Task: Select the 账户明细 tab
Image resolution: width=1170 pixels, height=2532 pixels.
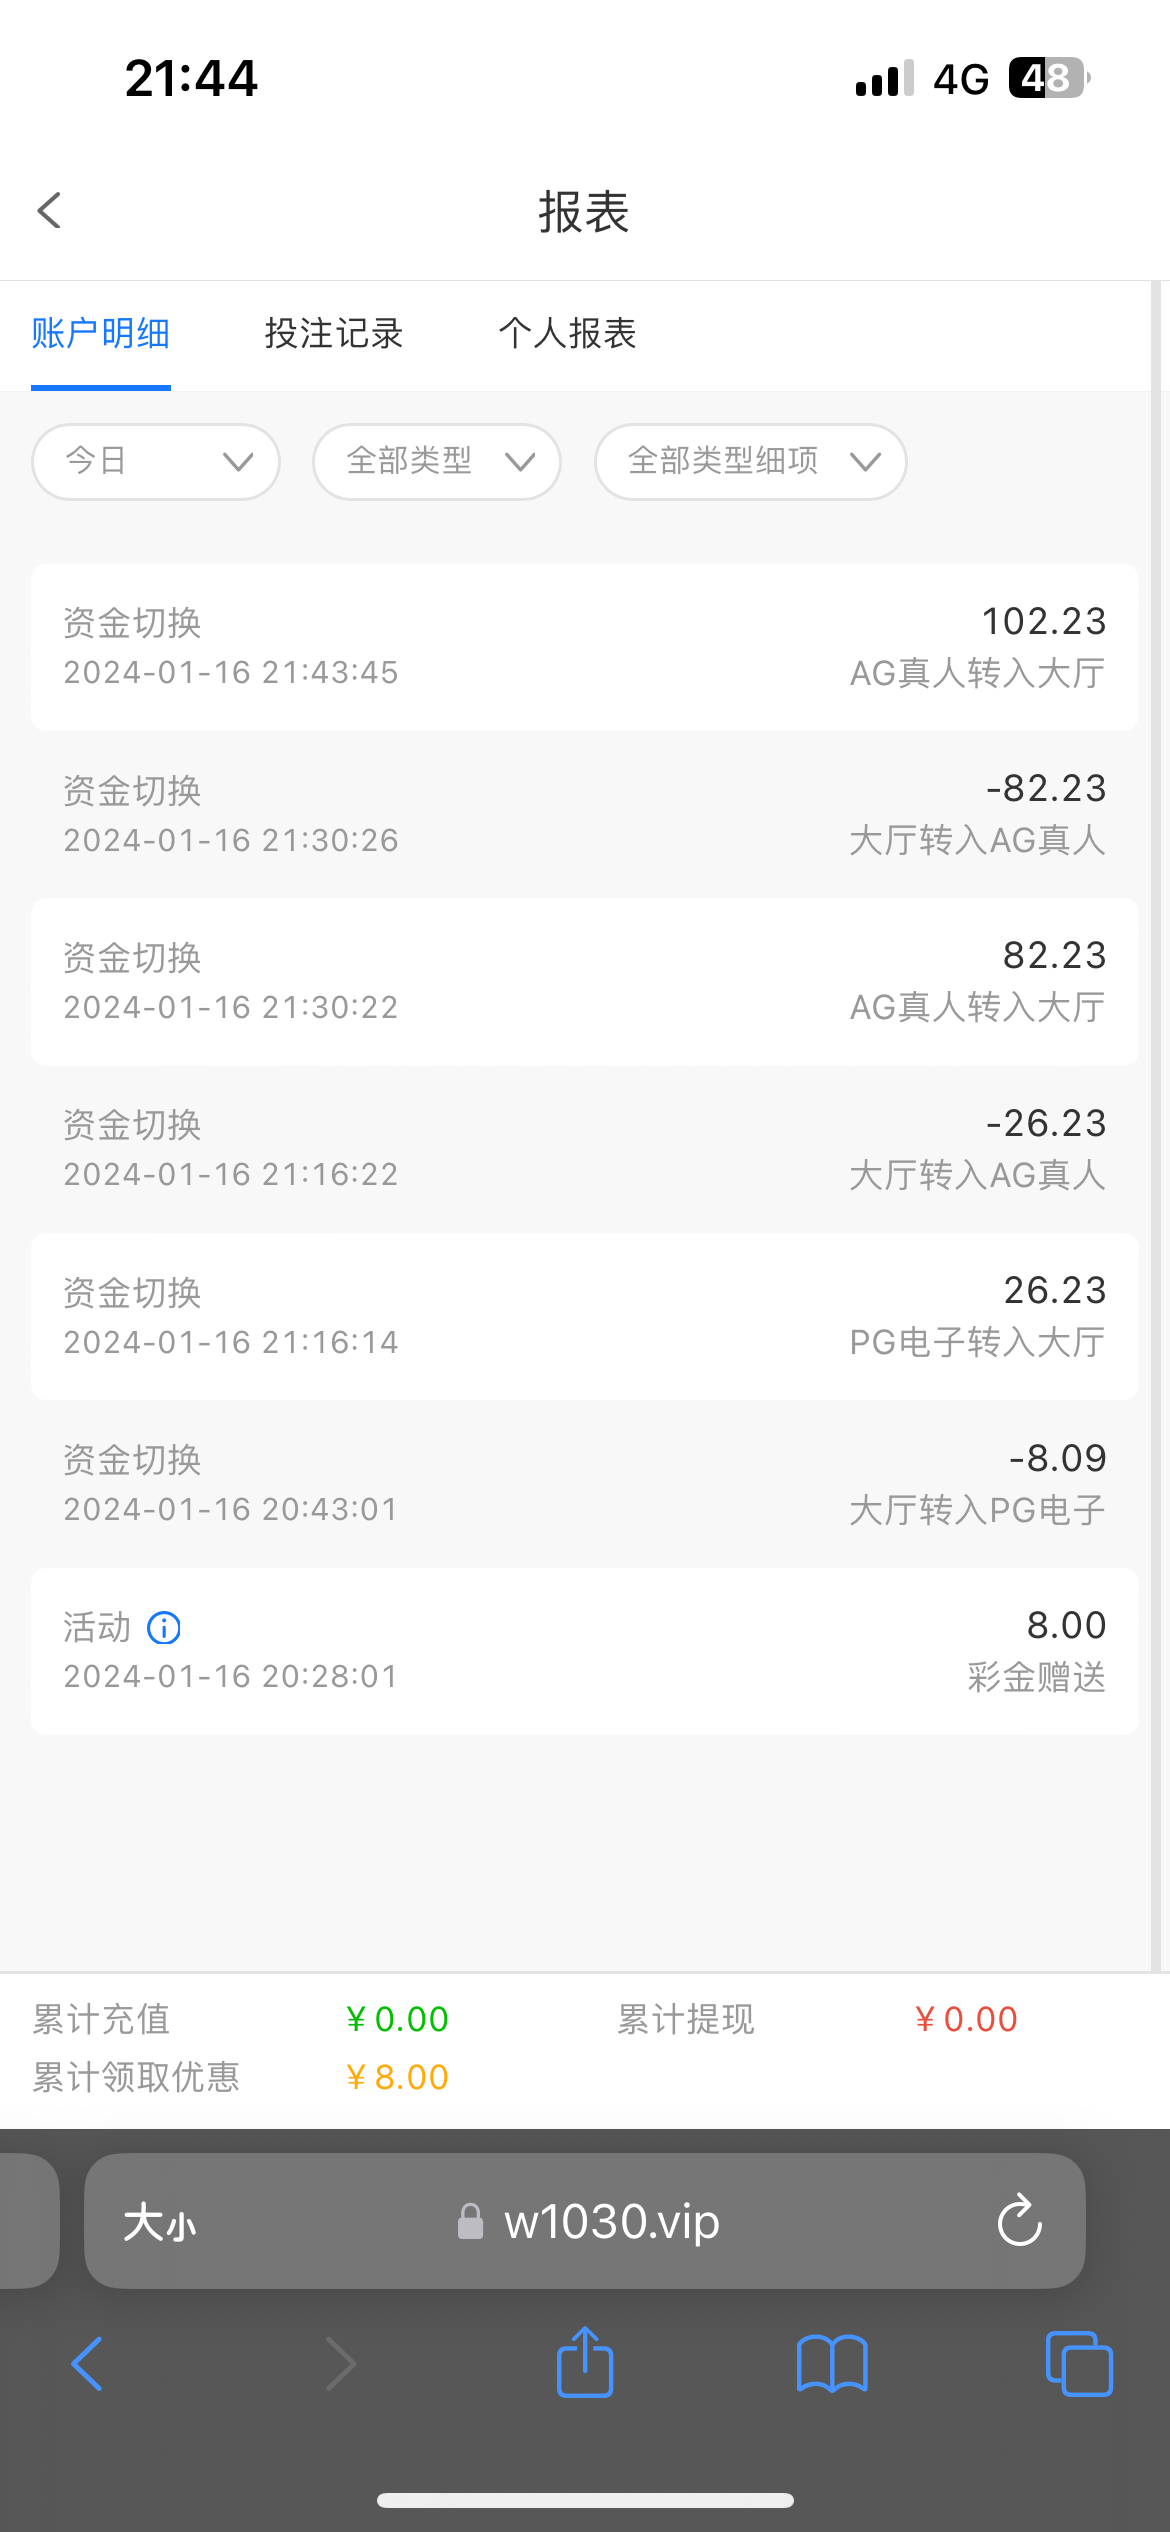Action: pos(101,334)
